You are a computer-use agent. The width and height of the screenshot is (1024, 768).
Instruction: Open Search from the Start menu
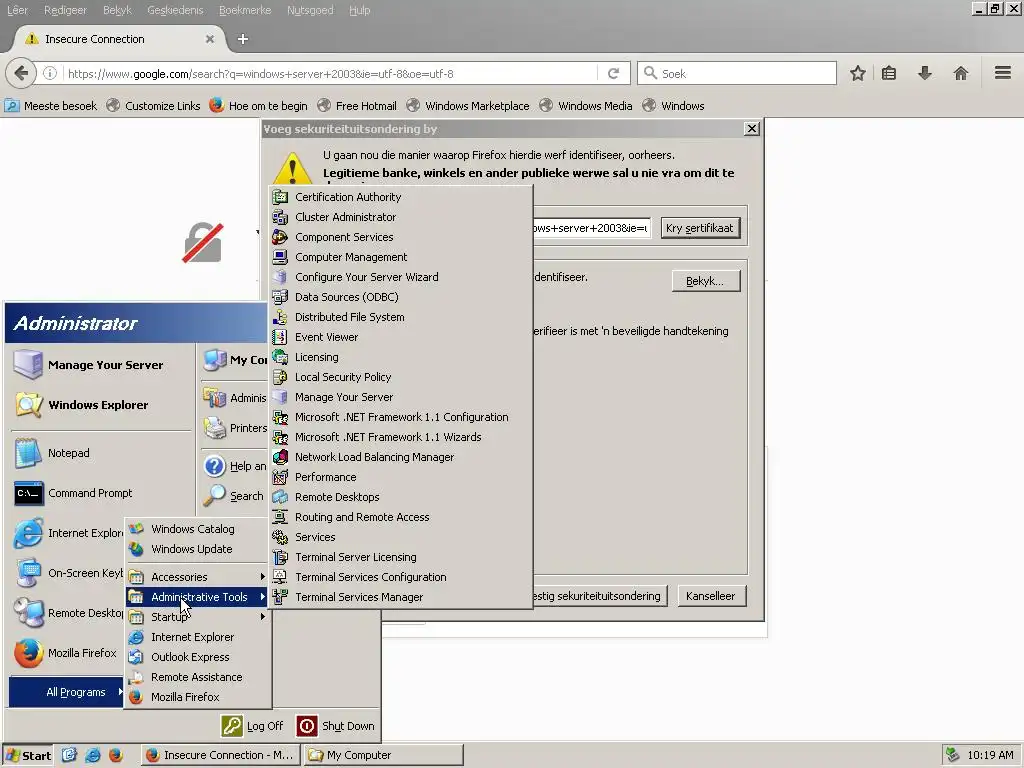click(x=235, y=496)
